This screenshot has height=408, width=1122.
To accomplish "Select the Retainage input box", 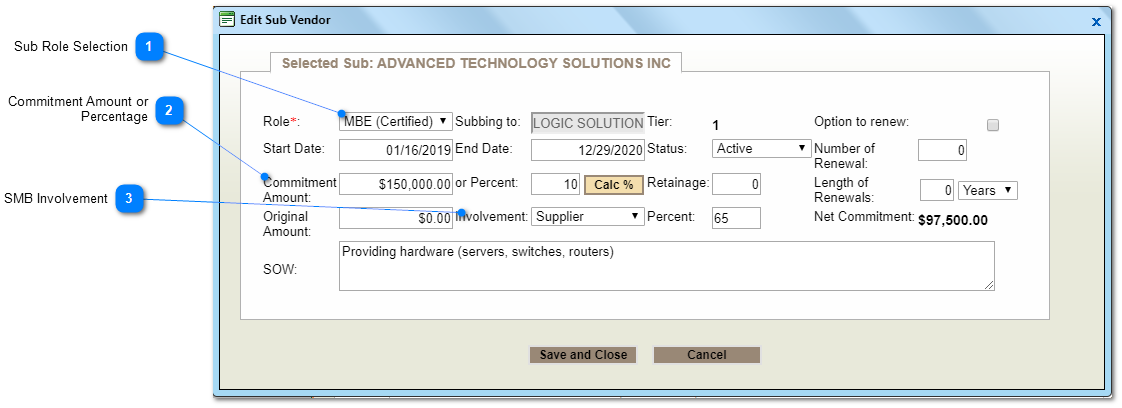I will point(736,184).
